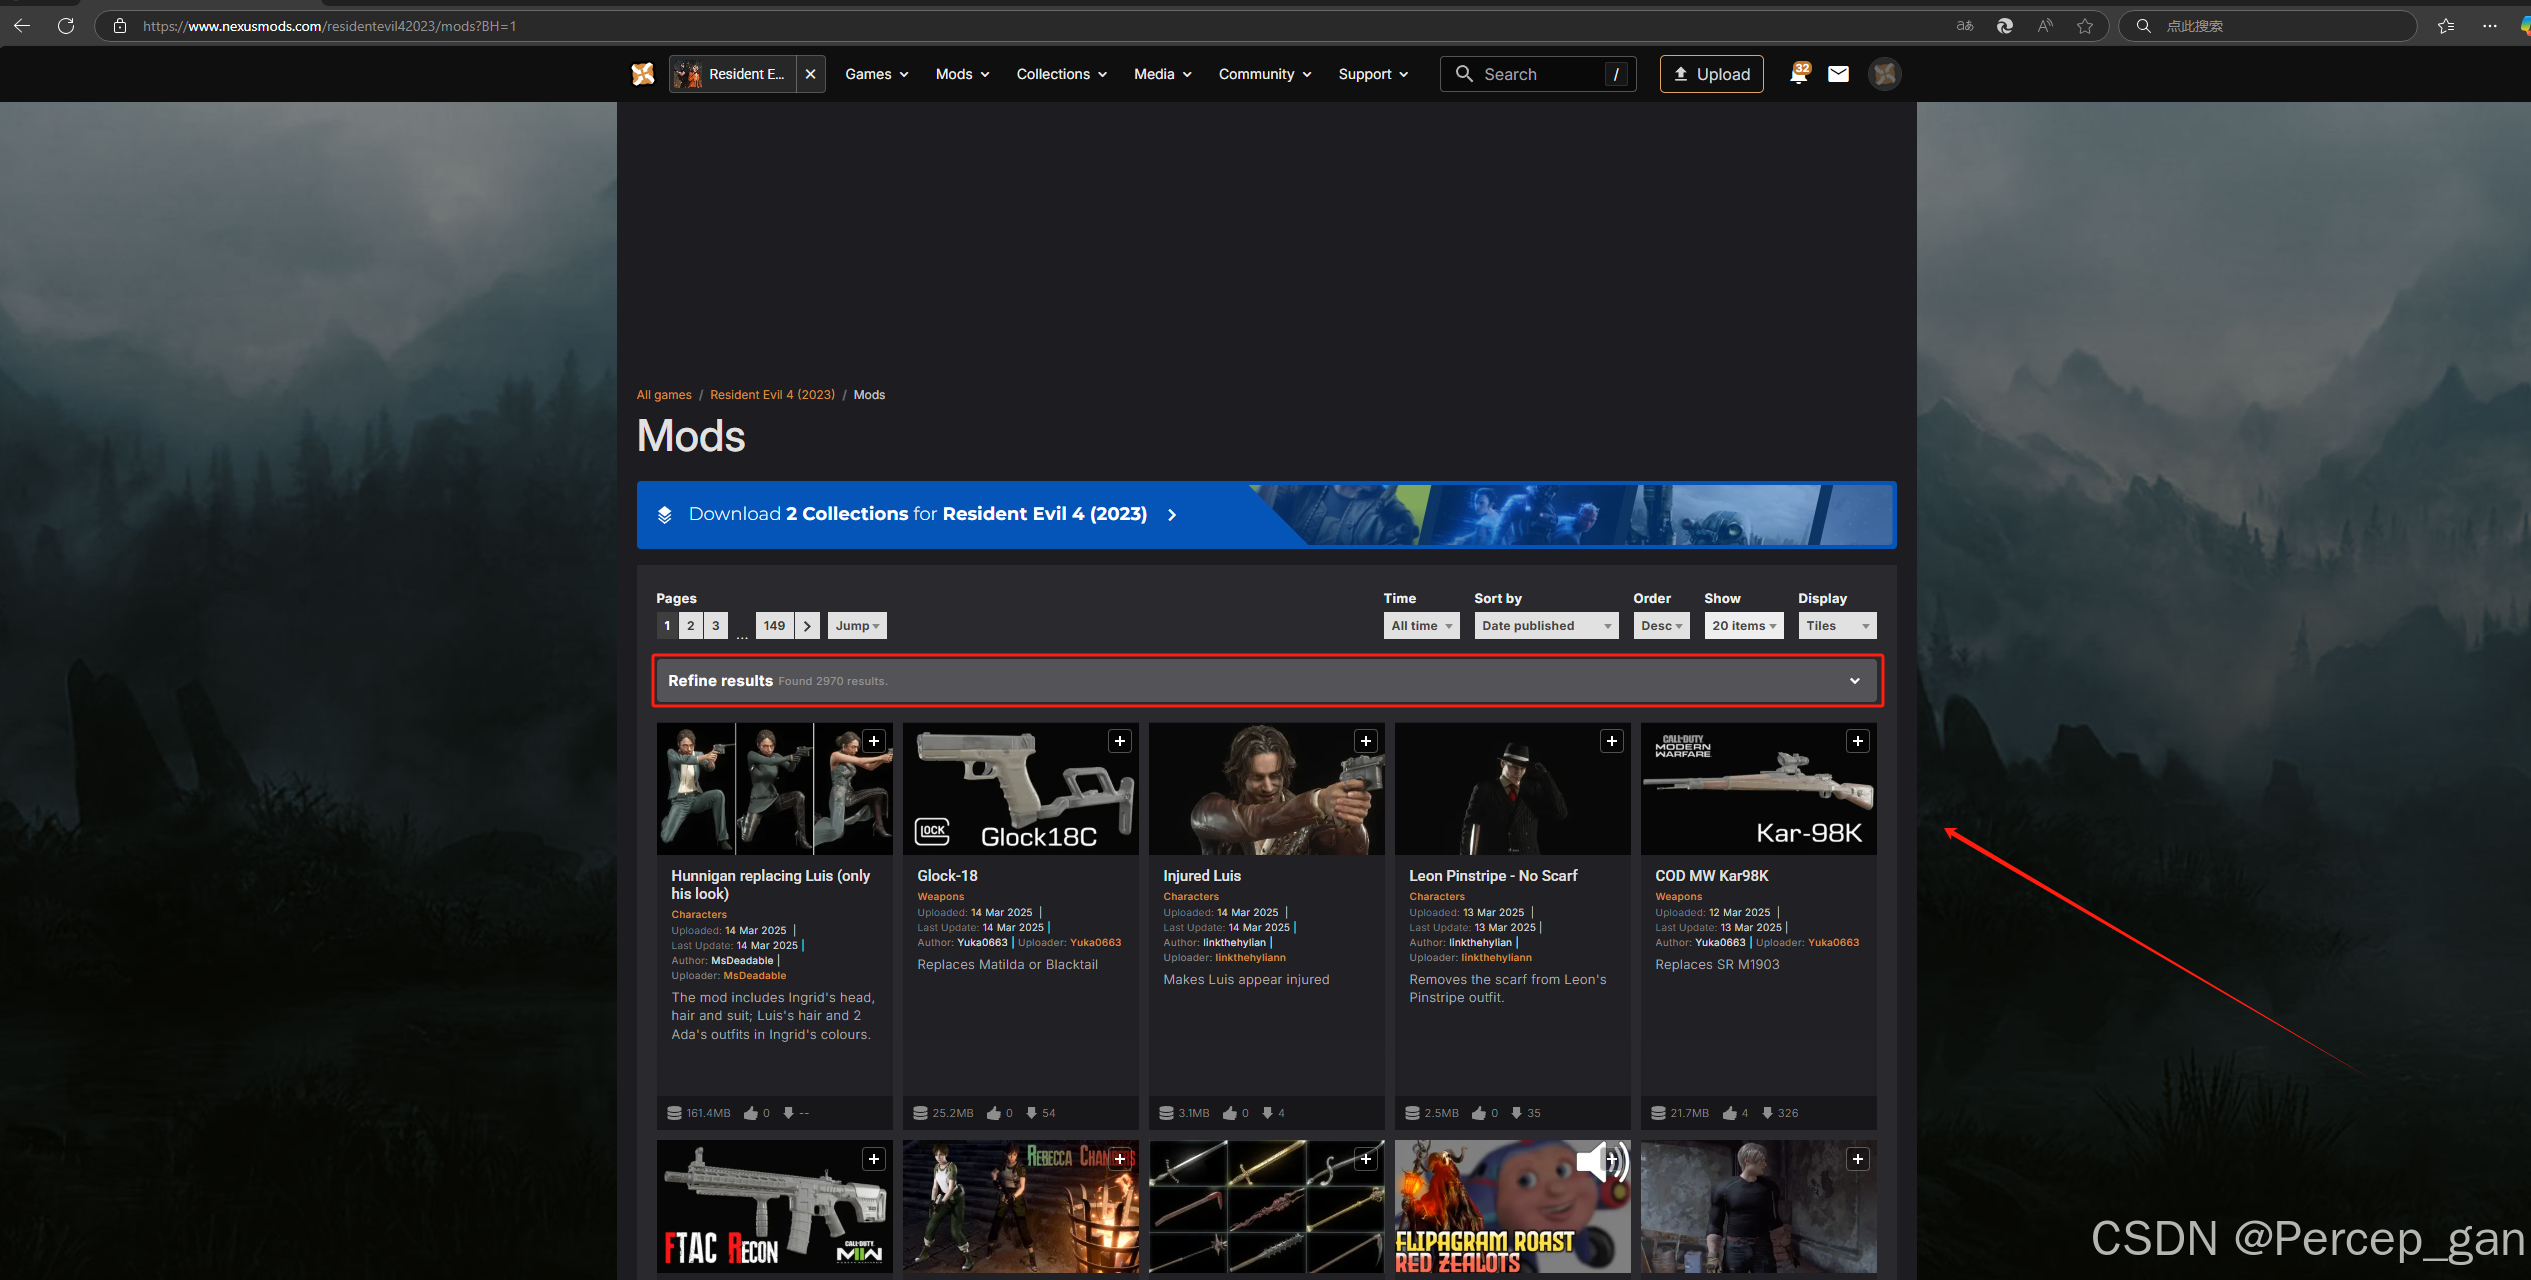The width and height of the screenshot is (2531, 1280).
Task: Toggle plus button on COD MW Kar98K tile
Action: pos(1858,741)
